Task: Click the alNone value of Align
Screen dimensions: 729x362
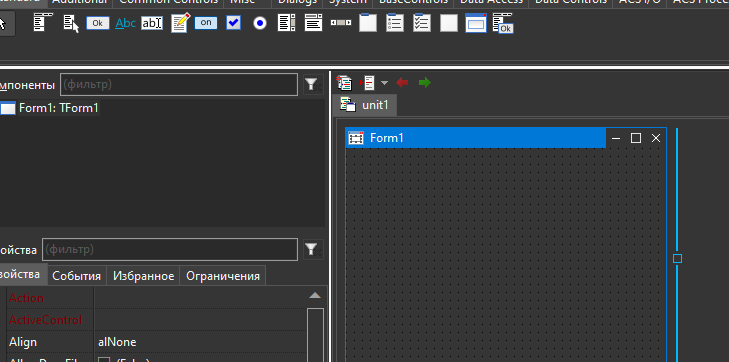Action: [117, 342]
